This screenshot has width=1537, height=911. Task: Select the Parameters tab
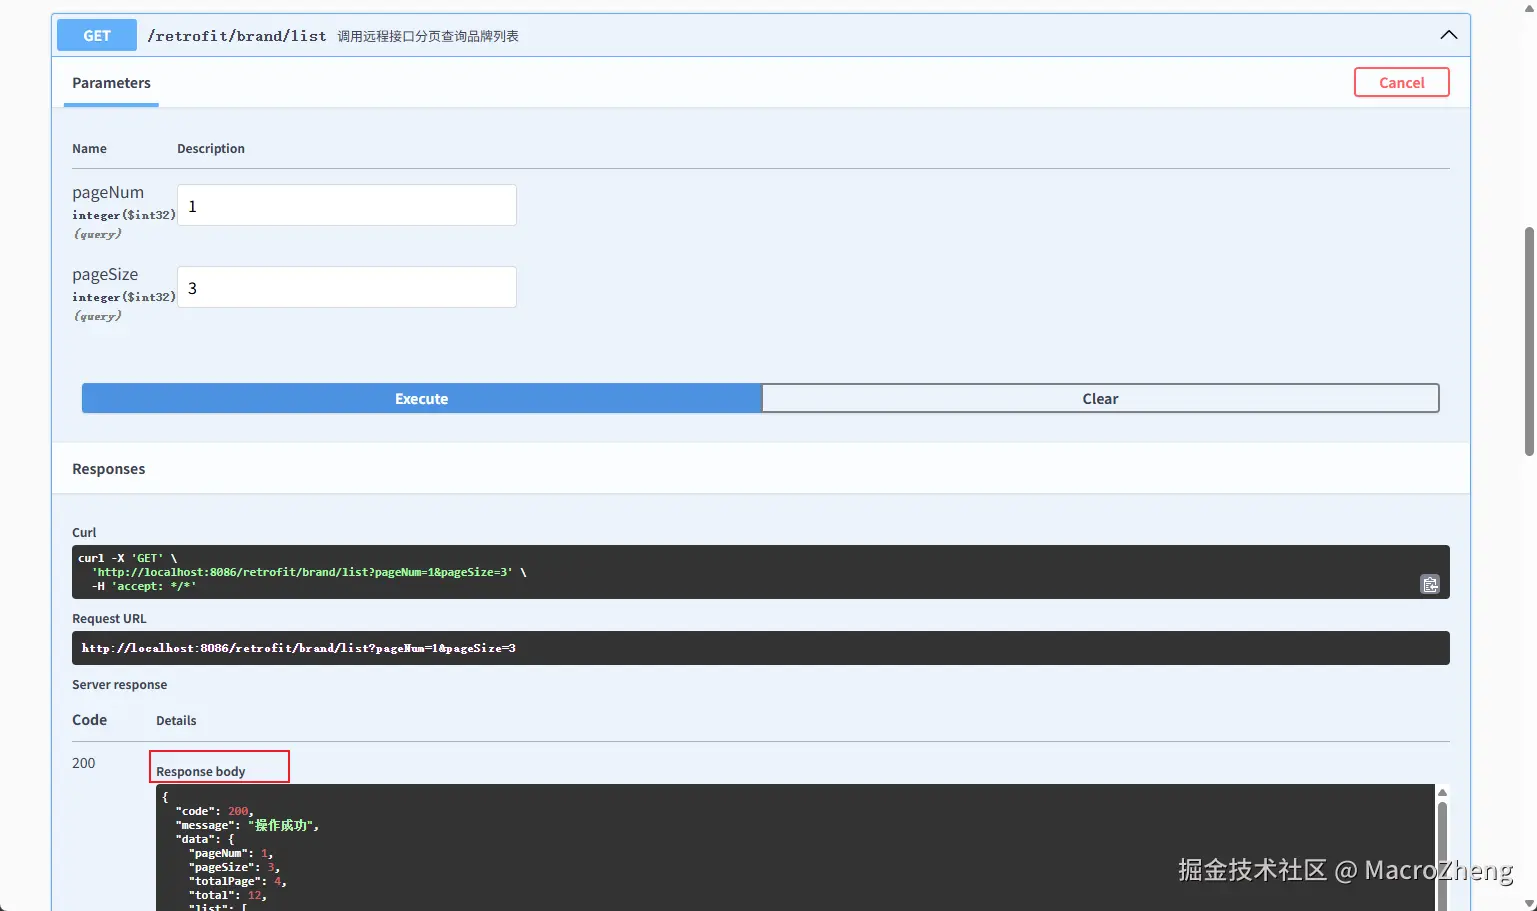(111, 83)
